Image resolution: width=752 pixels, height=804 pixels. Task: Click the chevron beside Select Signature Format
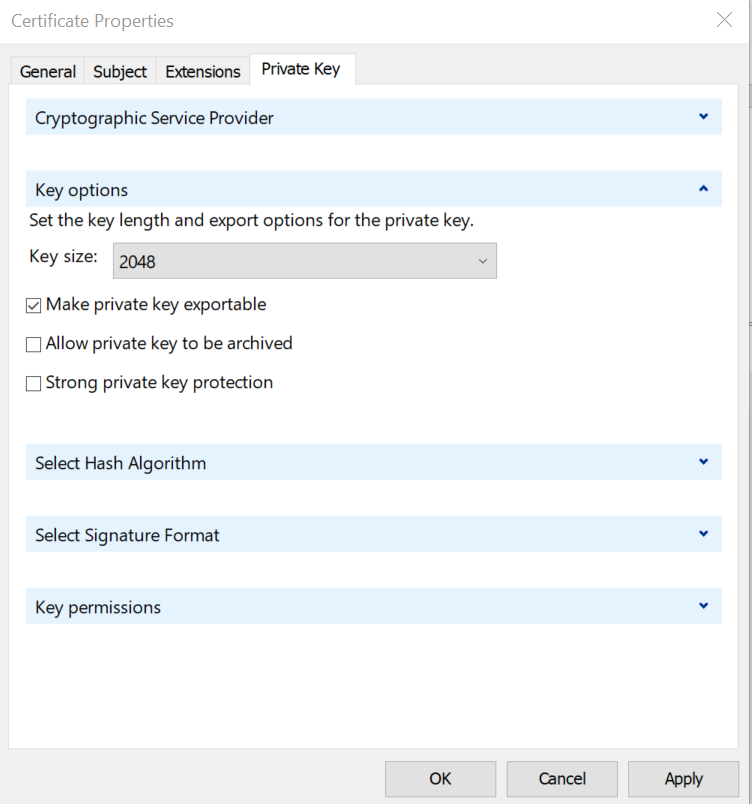(x=703, y=534)
